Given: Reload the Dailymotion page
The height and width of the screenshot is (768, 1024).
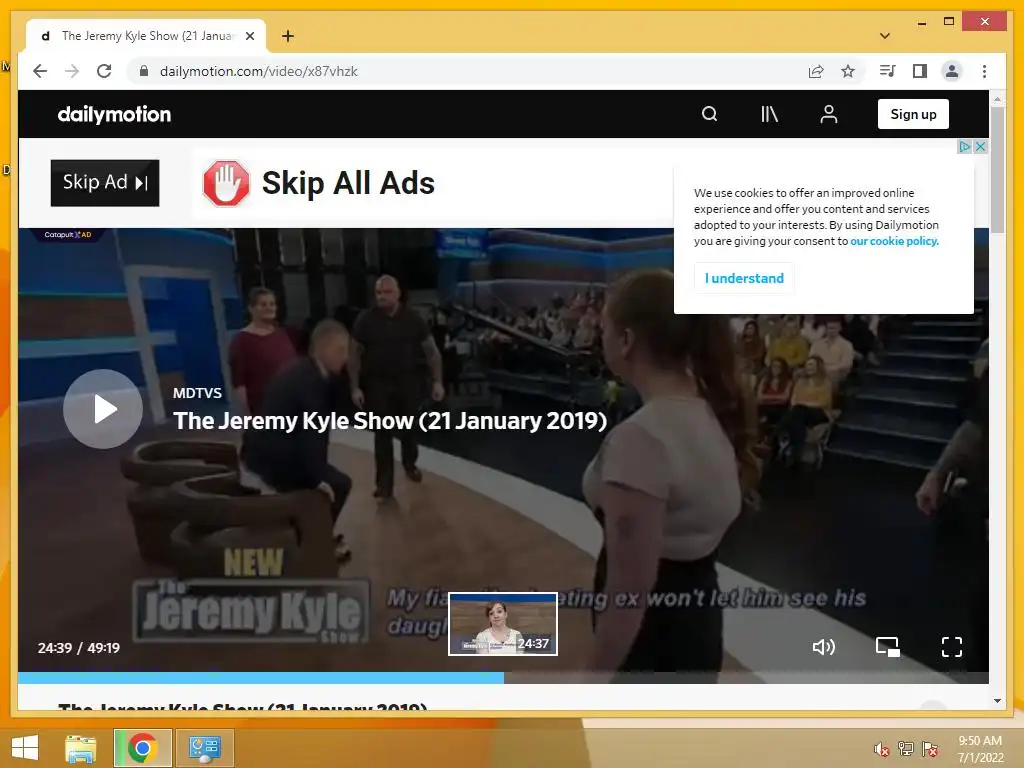Looking at the screenshot, I should click(104, 71).
